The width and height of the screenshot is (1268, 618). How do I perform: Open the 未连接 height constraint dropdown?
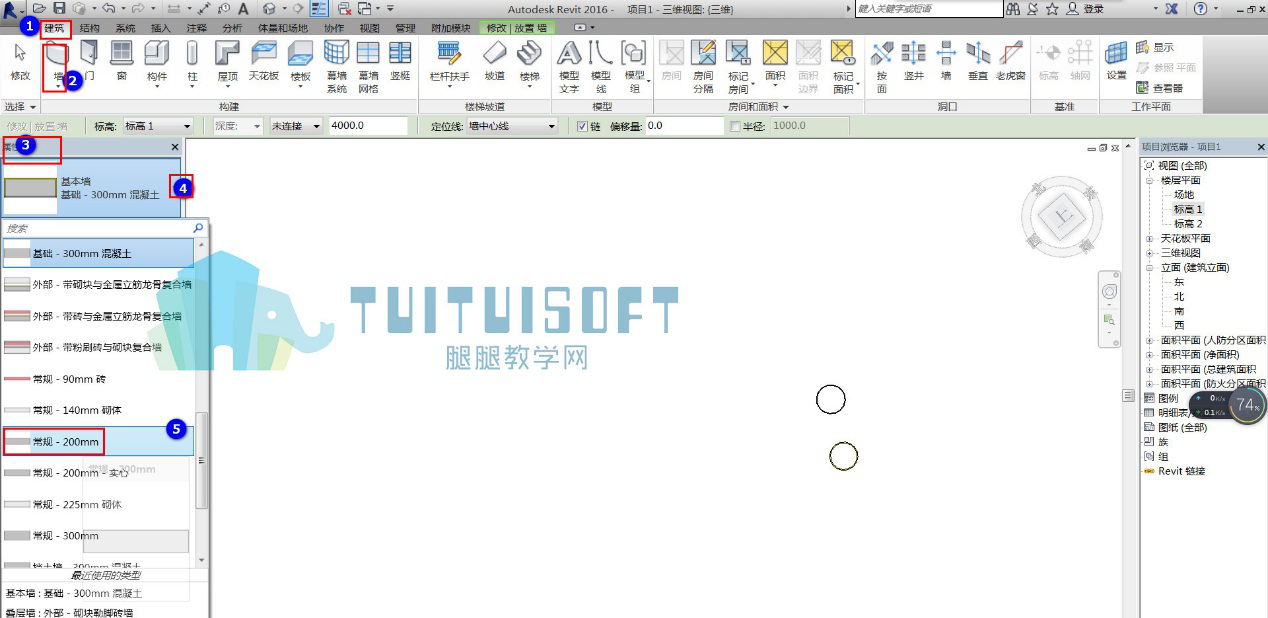(296, 126)
